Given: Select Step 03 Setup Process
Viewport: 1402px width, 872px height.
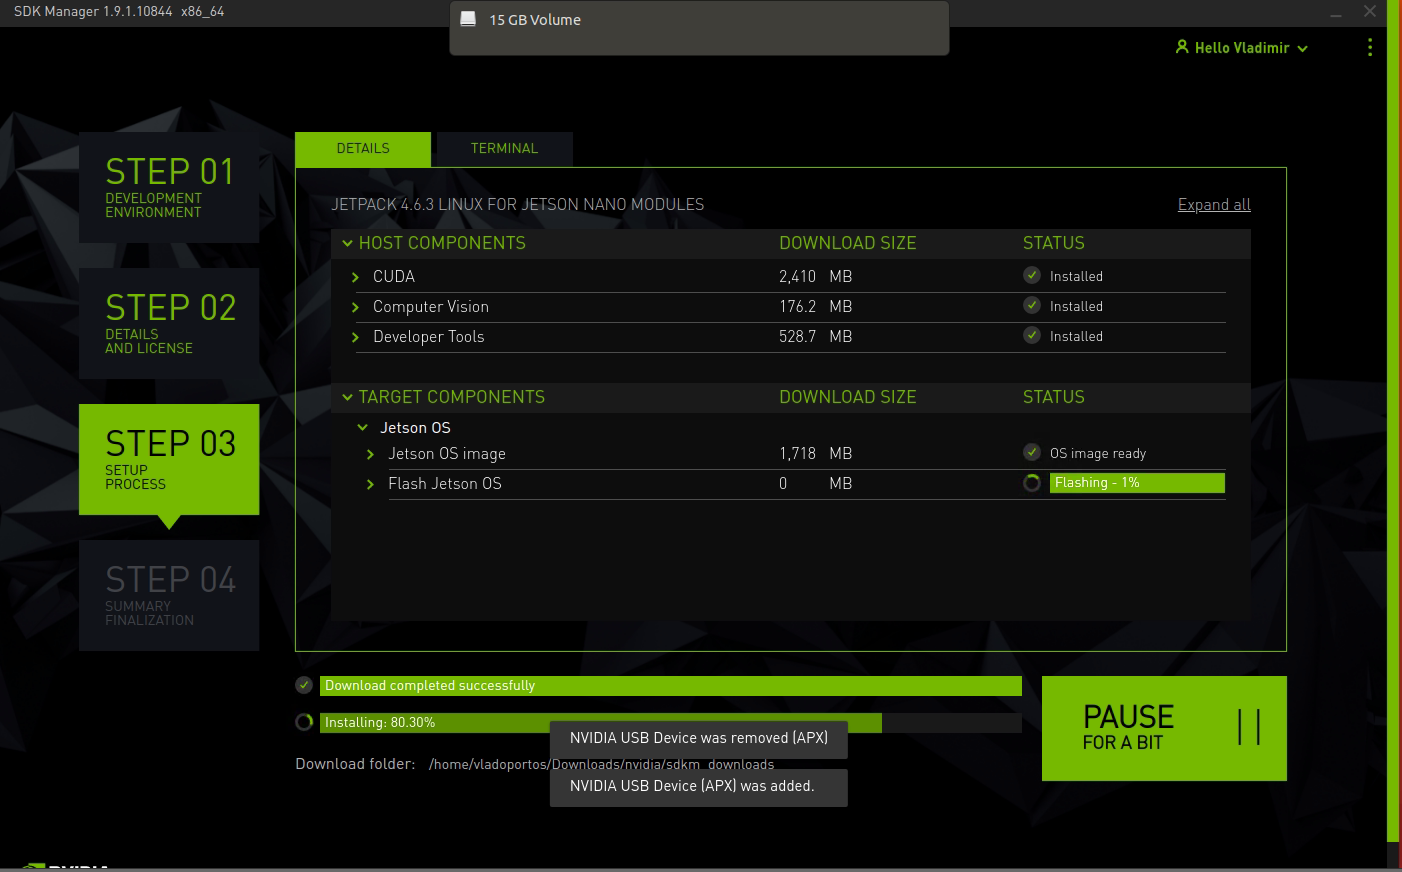Looking at the screenshot, I should click(169, 459).
